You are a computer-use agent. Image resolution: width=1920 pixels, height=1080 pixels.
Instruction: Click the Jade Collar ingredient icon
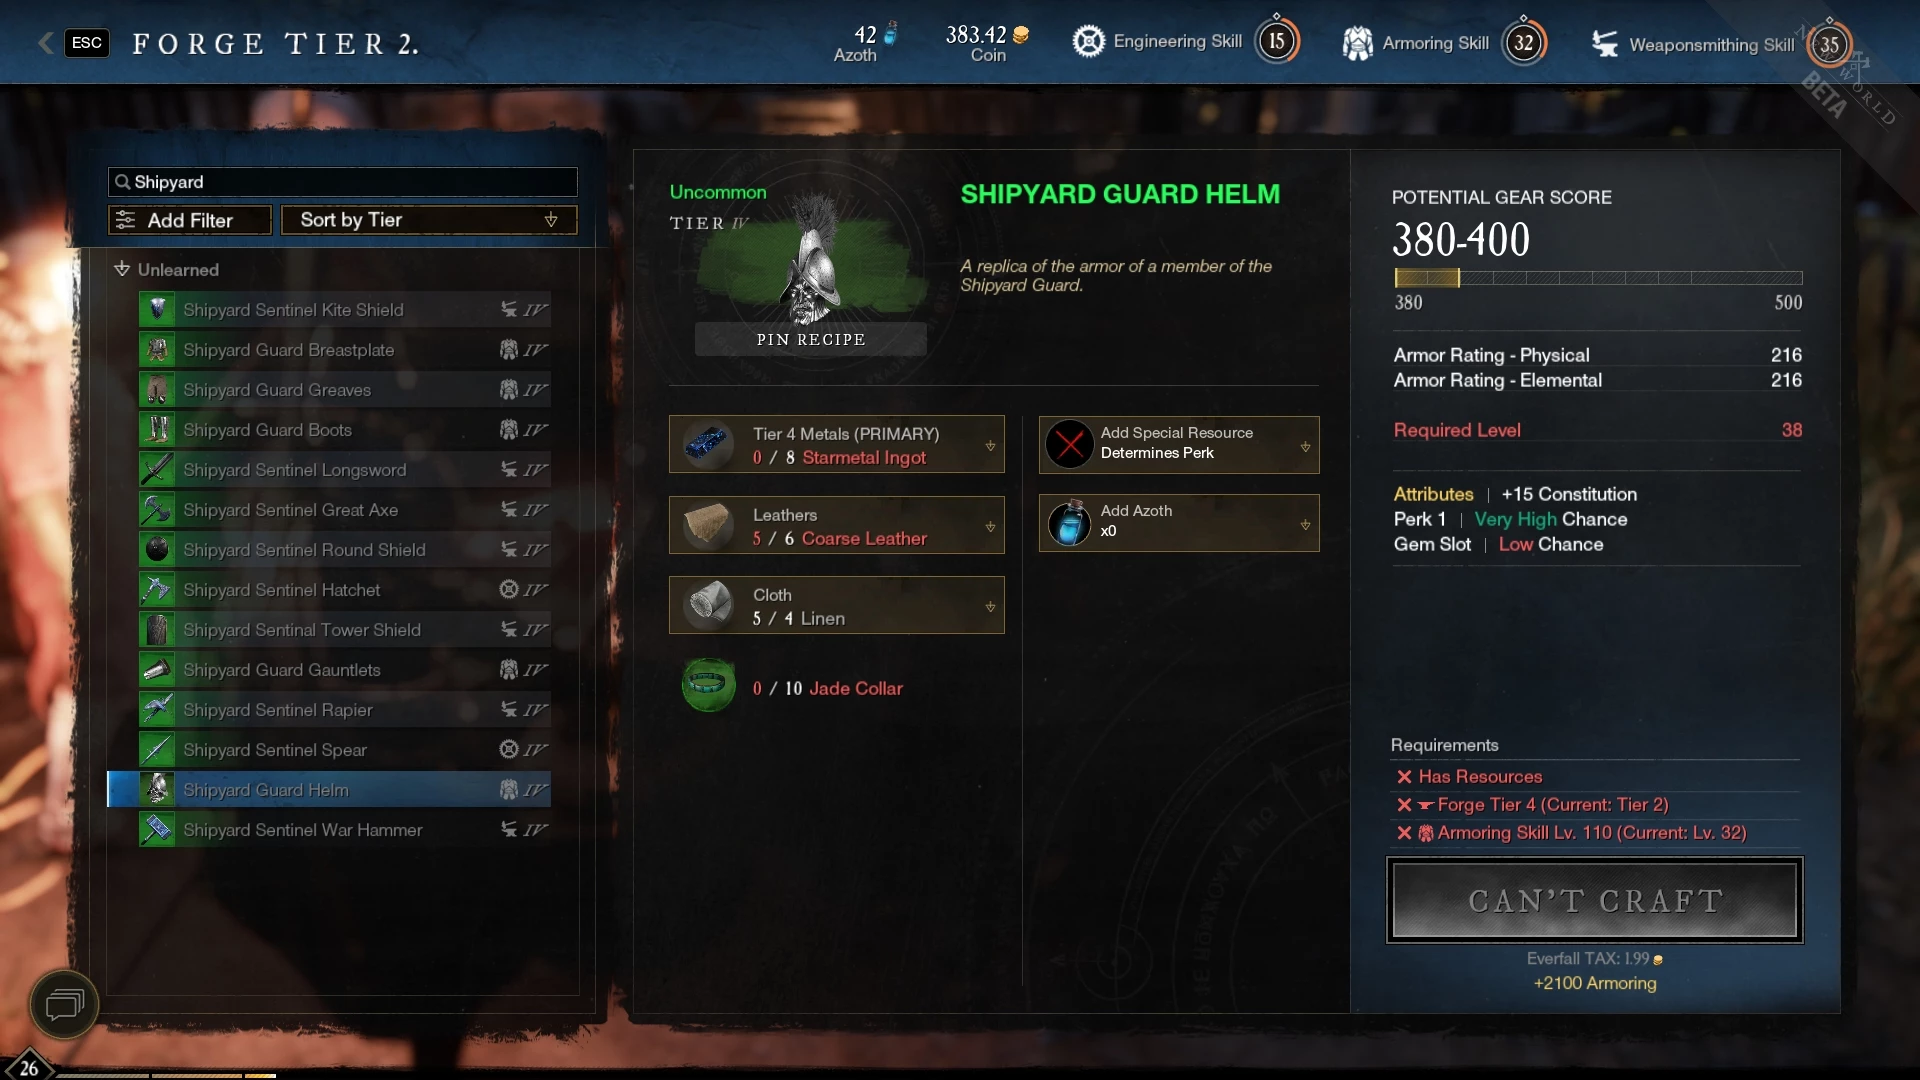709,686
